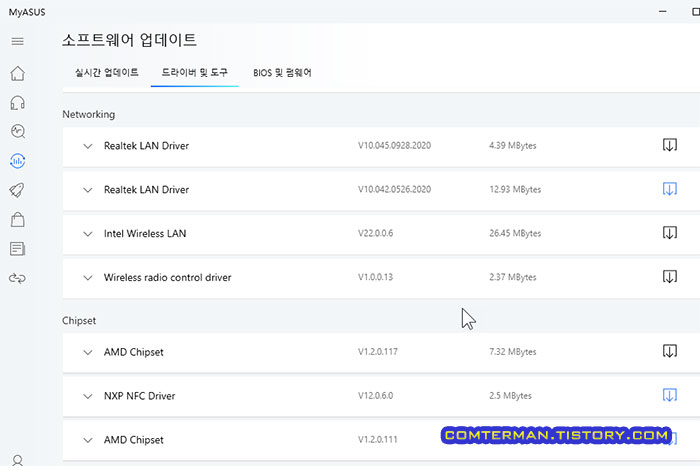
Task: Click version V10.042.0526.2020
Action: [394, 189]
